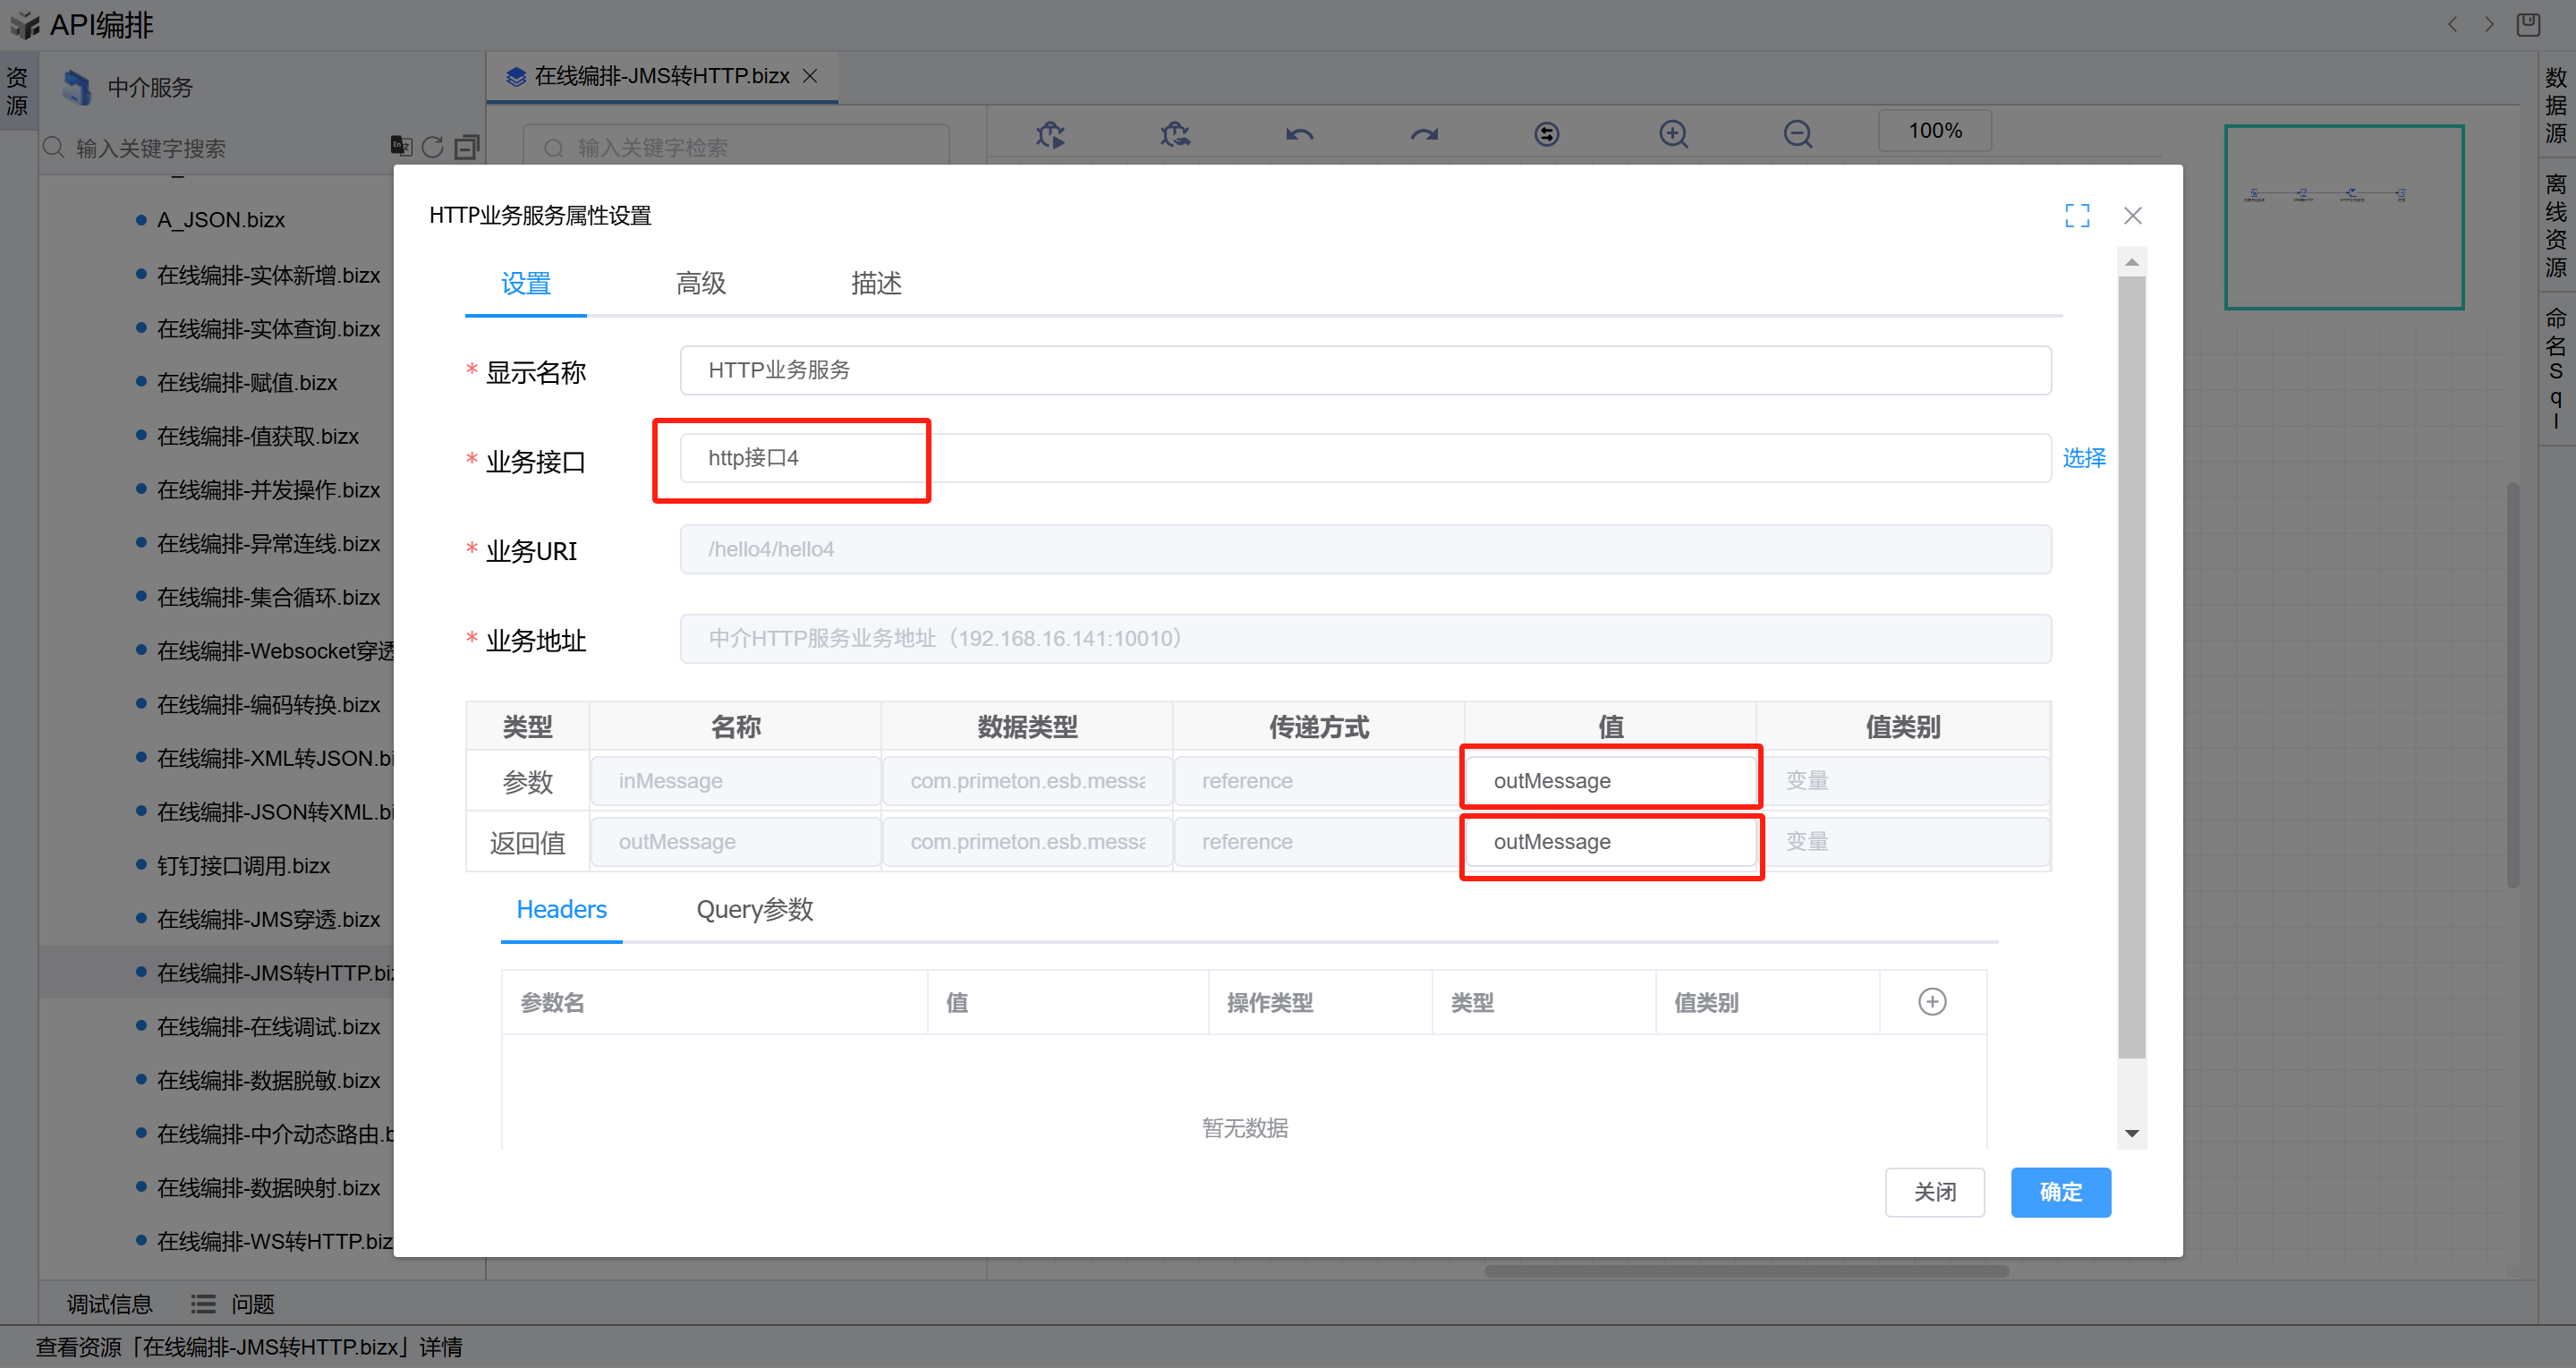Click collapse-all icon in resource panel

[x=466, y=148]
